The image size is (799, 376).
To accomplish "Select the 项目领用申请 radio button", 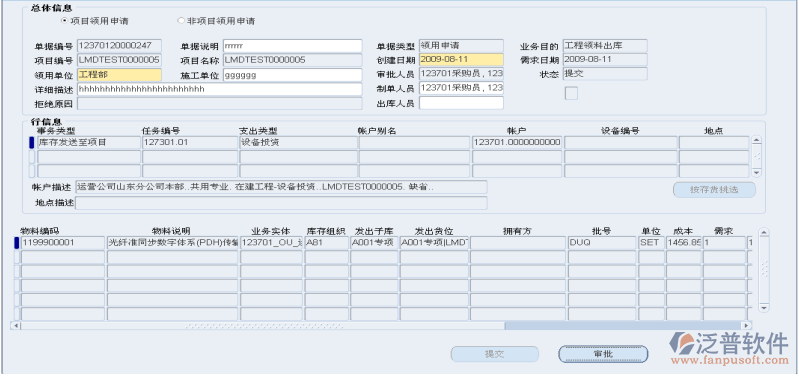I will click(64, 21).
